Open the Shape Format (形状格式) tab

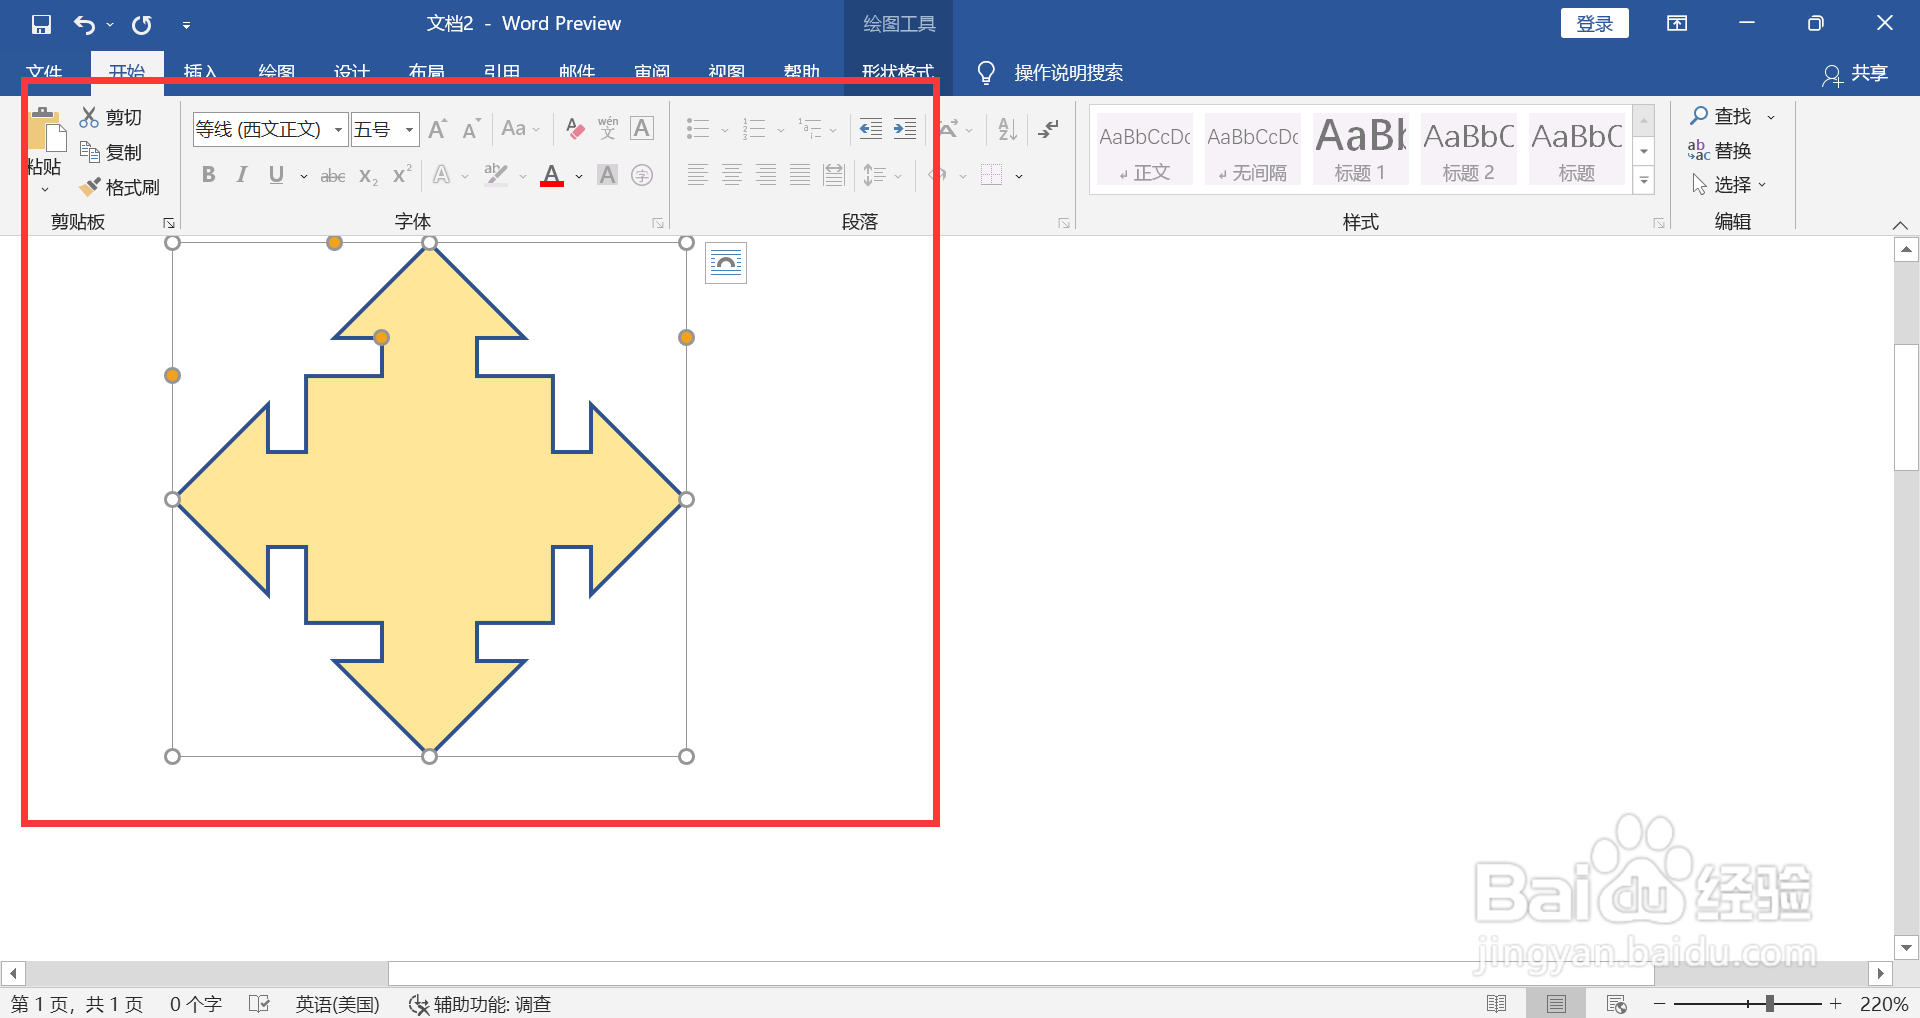[898, 73]
